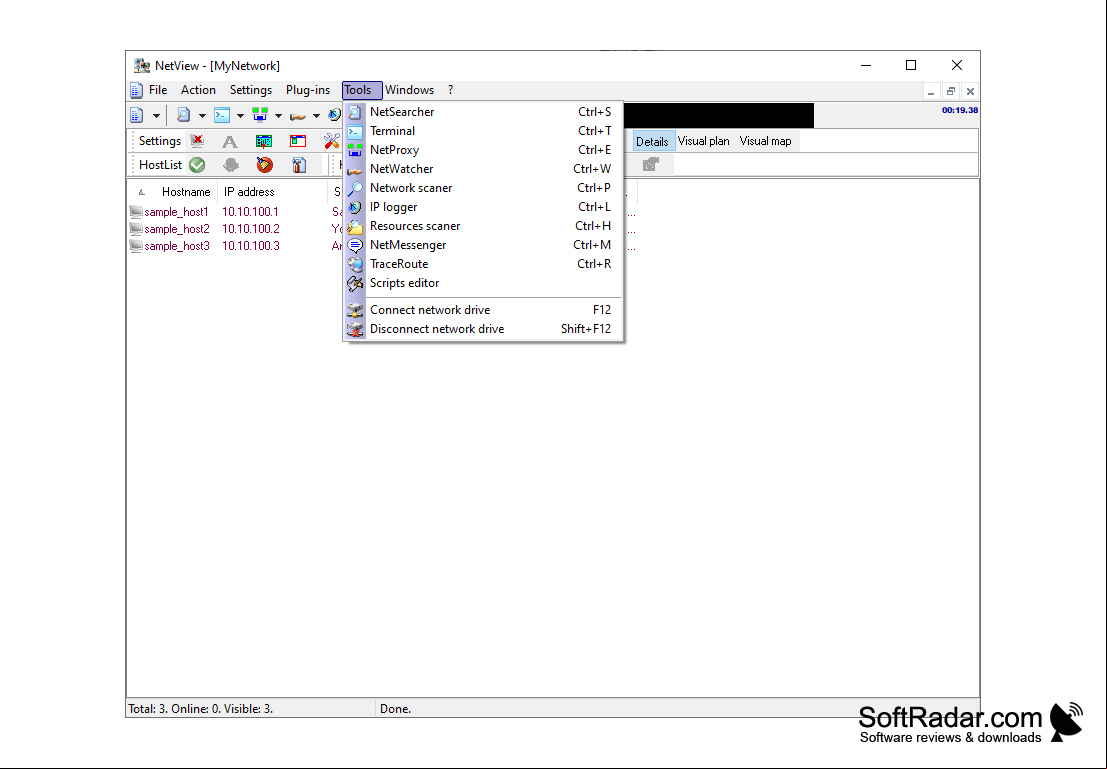Screen dimensions: 1107x769
Task: Click the Resources scaner folder icon
Action: pyautogui.click(x=355, y=226)
